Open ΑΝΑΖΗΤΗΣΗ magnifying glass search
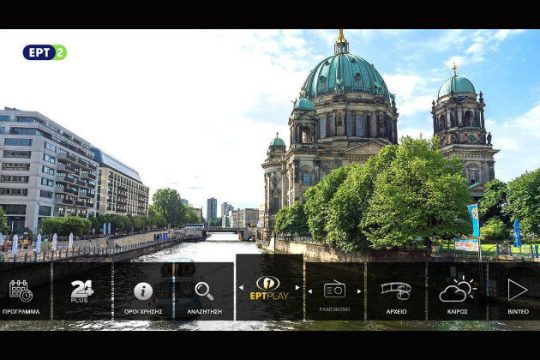The height and width of the screenshot is (360, 540). tap(204, 291)
